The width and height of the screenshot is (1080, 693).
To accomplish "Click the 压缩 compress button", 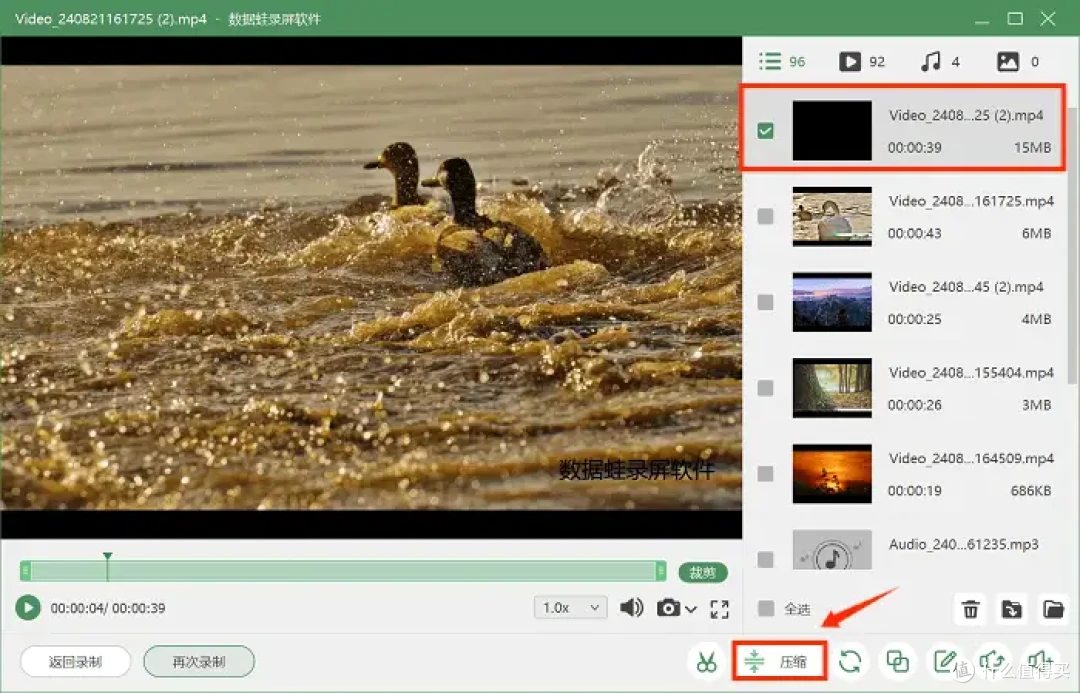I will tap(779, 662).
